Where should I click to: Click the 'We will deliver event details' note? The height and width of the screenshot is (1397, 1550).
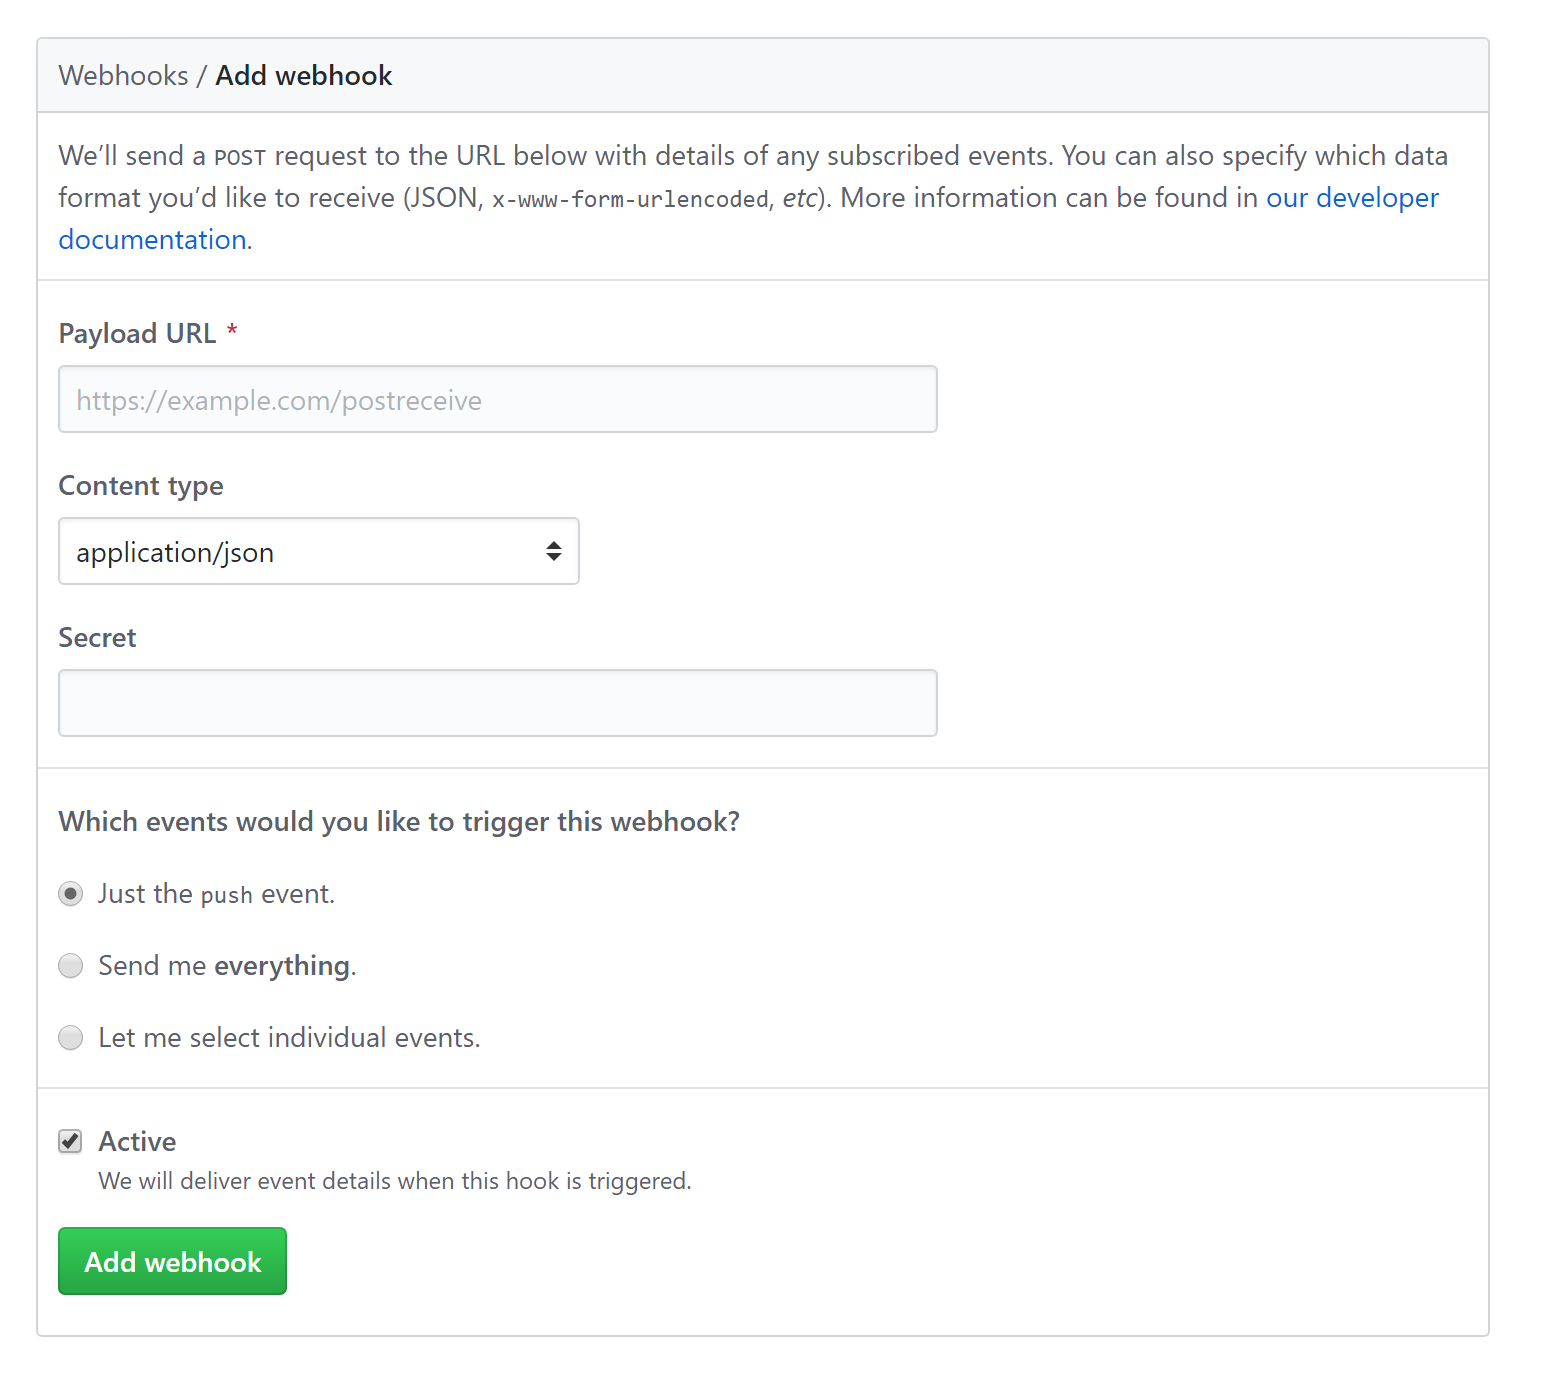pyautogui.click(x=394, y=1181)
